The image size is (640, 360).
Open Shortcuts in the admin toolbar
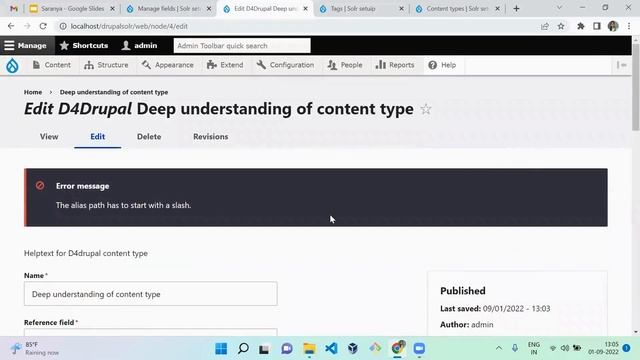click(84, 46)
